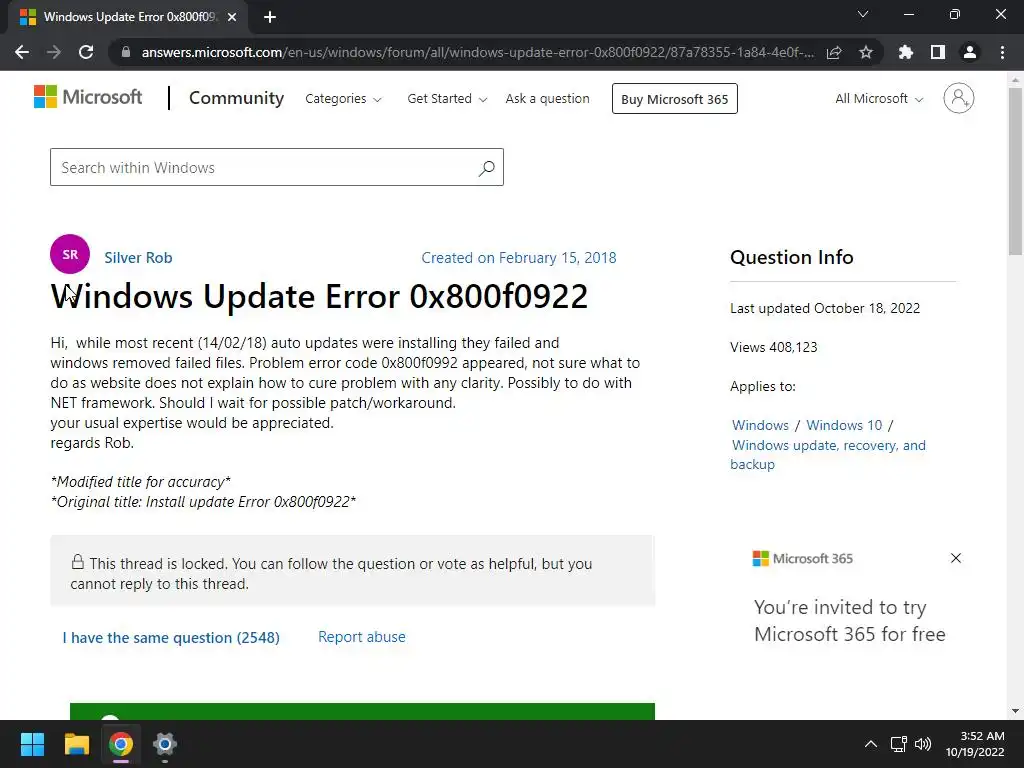Expand the Categories dropdown

click(x=344, y=99)
